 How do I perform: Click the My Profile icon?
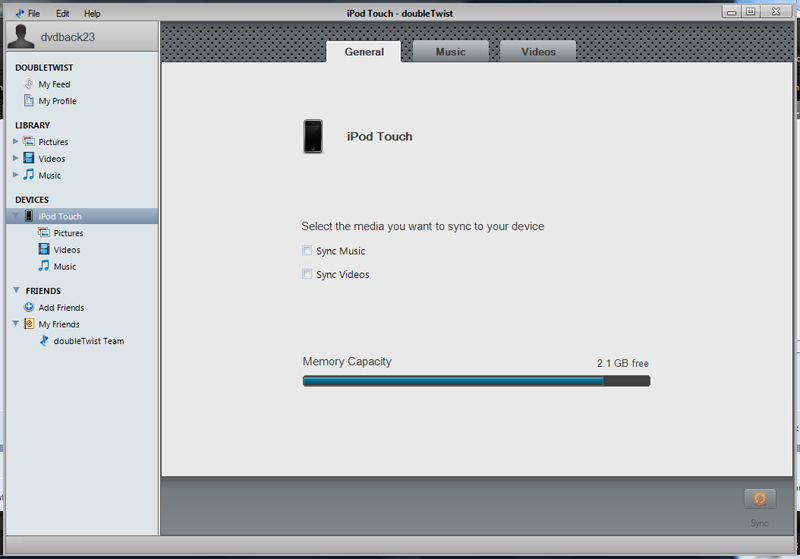click(29, 100)
